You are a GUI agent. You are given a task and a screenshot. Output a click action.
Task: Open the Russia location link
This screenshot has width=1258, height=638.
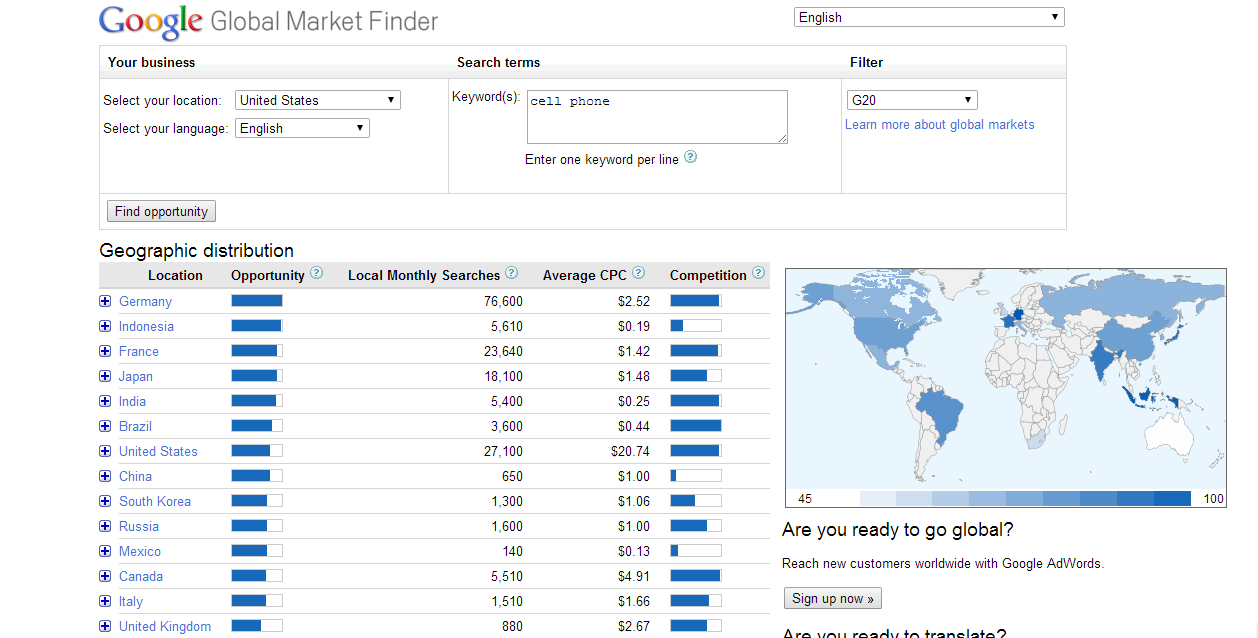coord(139,526)
